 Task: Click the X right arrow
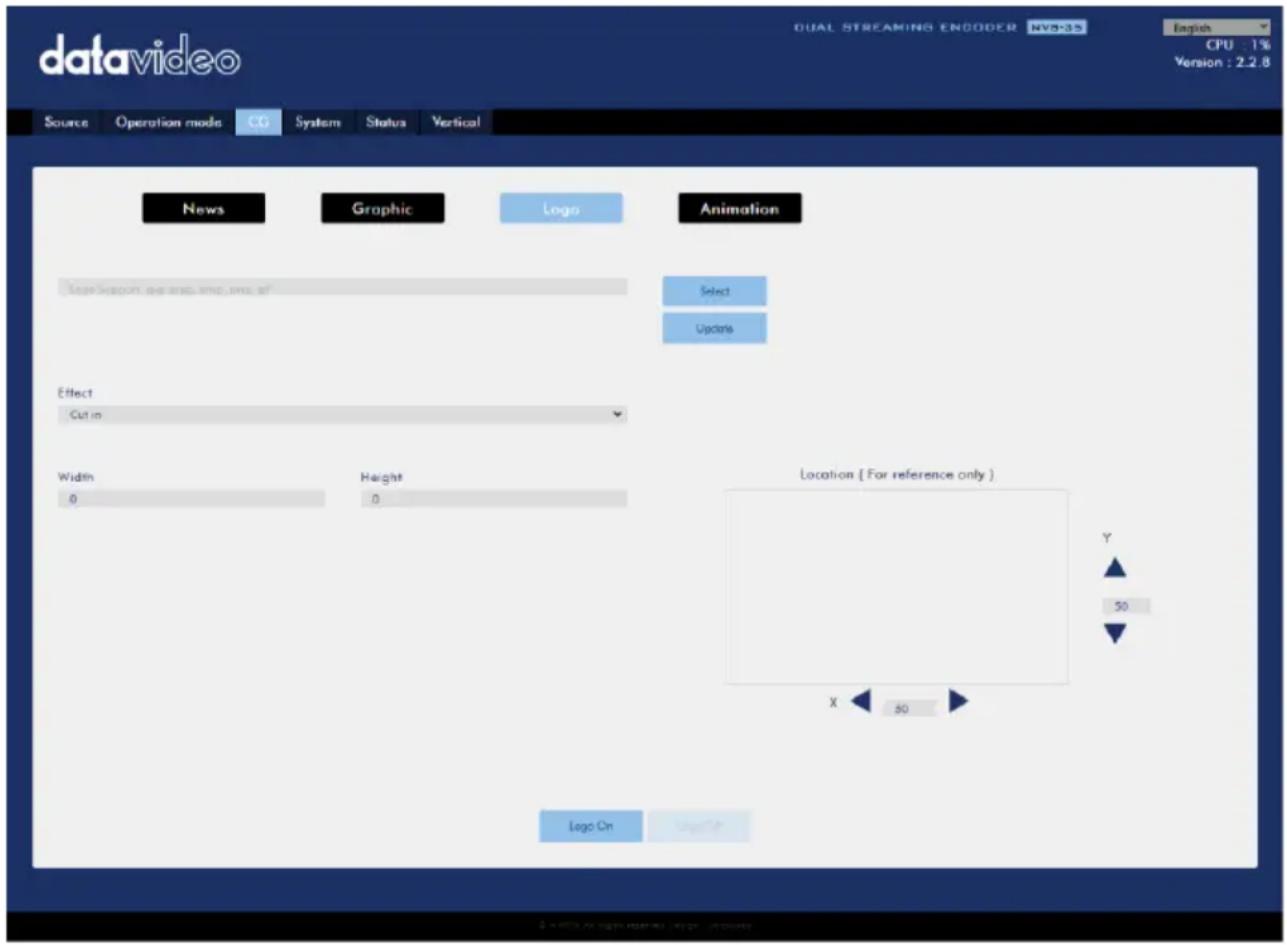[x=958, y=702]
